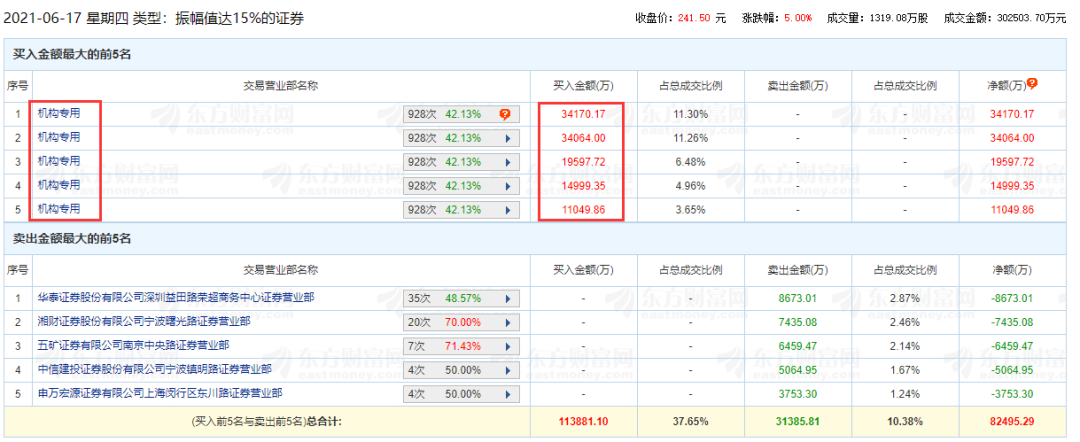Screen dimensions: 1080x442
Task: Click arrow icon in 7次 71.43% box
Action: click(x=507, y=346)
